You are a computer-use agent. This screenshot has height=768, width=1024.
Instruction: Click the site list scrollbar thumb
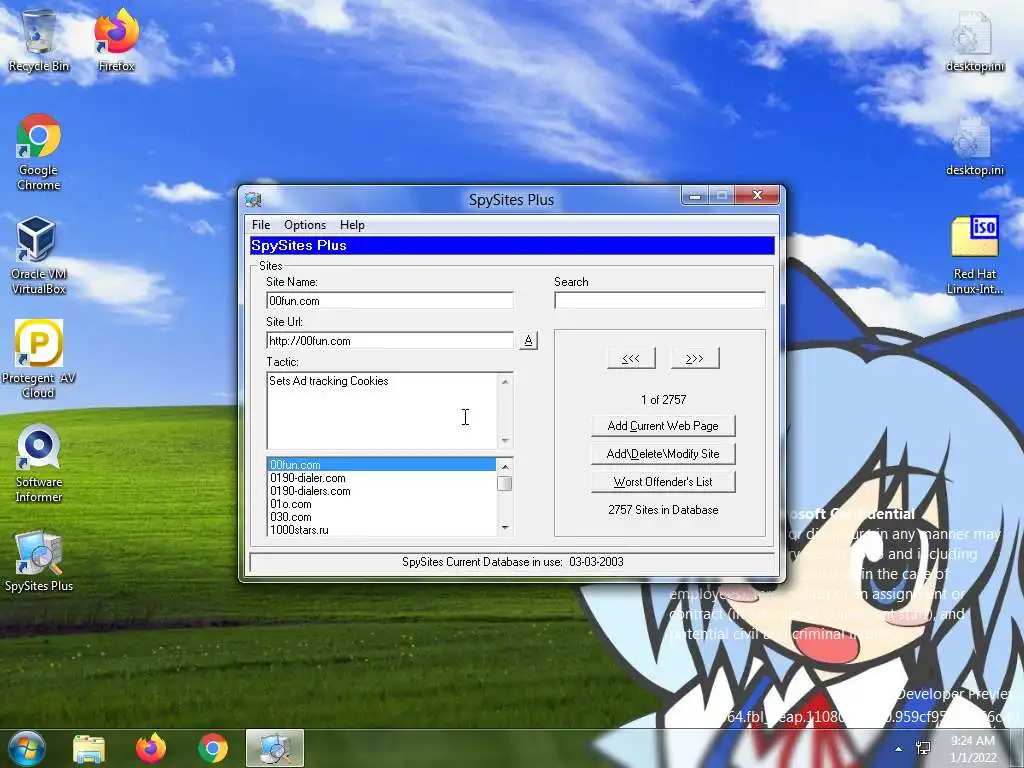505,483
